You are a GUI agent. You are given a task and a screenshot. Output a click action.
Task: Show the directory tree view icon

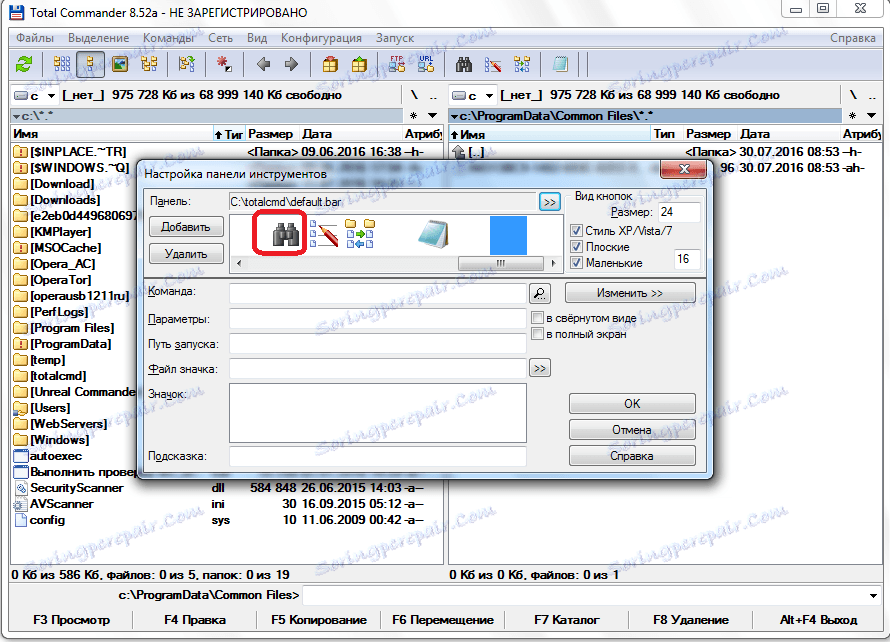(149, 64)
